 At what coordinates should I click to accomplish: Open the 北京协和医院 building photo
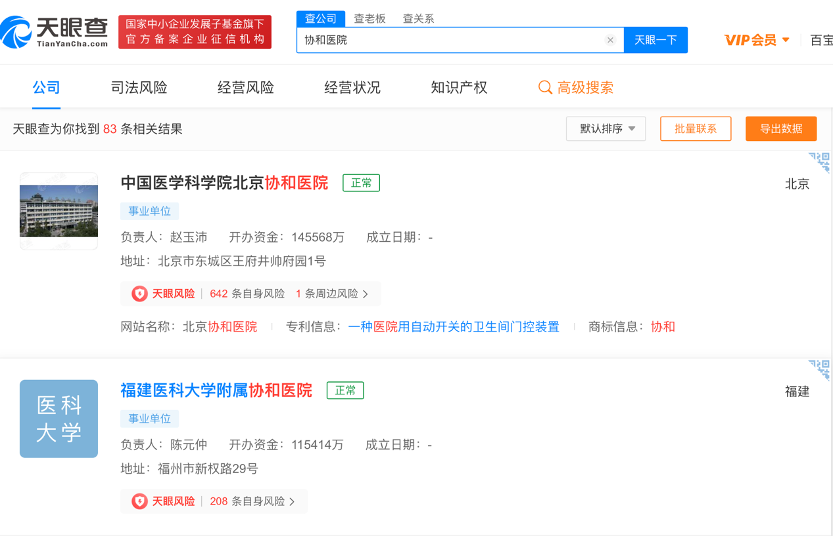click(59, 211)
